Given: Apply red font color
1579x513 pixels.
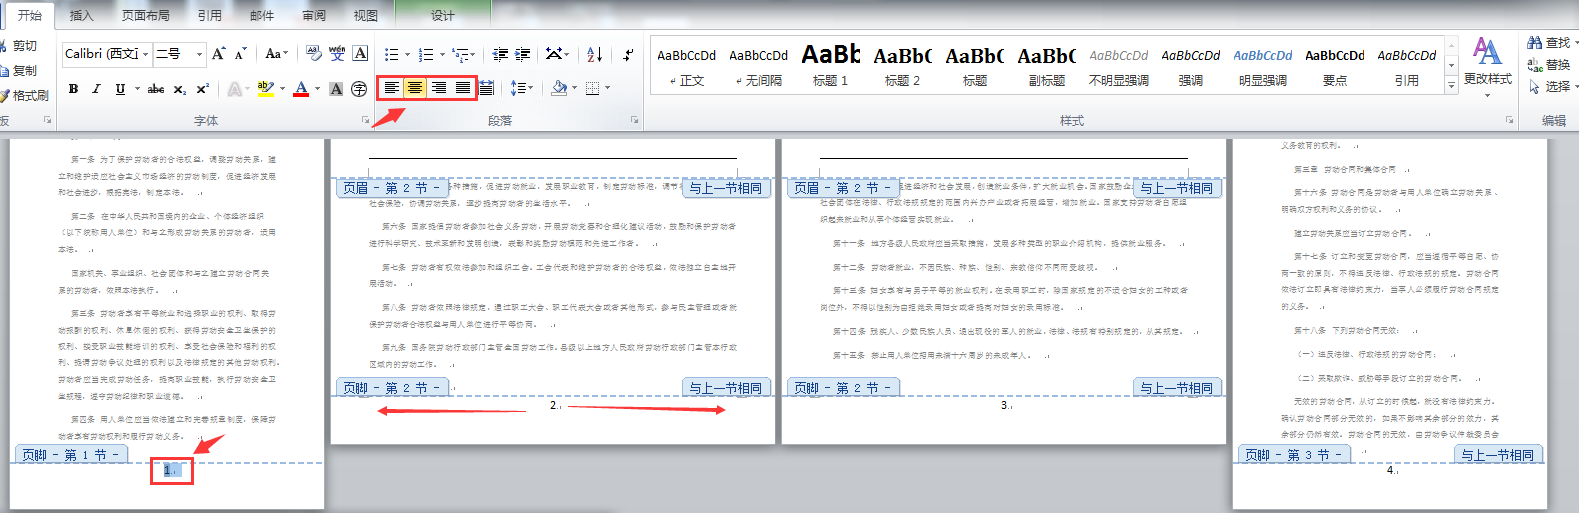Looking at the screenshot, I should [301, 89].
